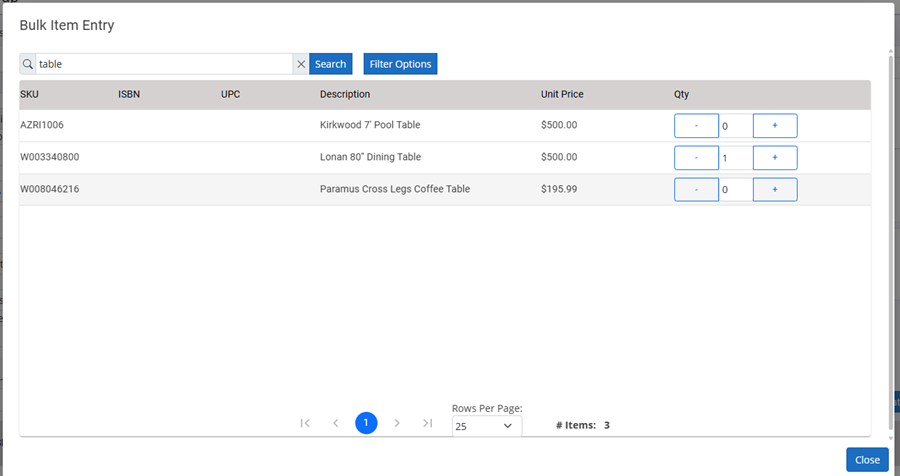Image resolution: width=900 pixels, height=476 pixels.
Task: Click the Kirkwood 7' Pool Table description
Action: coord(370,125)
